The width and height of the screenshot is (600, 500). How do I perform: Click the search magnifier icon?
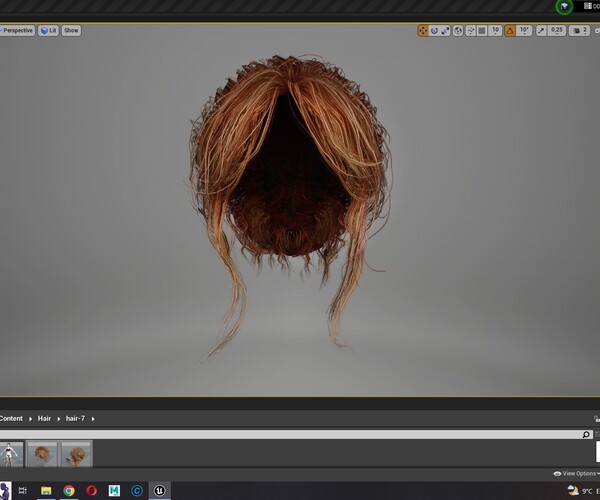click(586, 435)
